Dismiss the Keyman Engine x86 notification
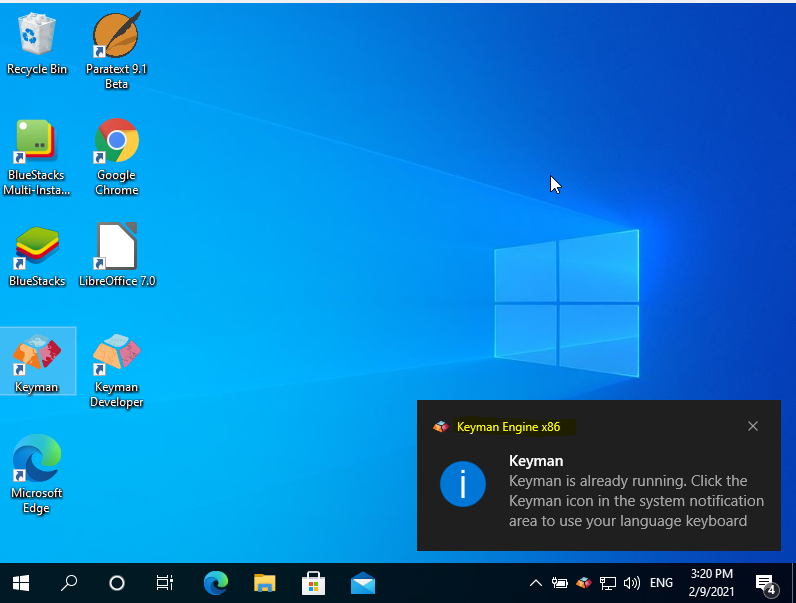796x603 pixels. coord(753,426)
